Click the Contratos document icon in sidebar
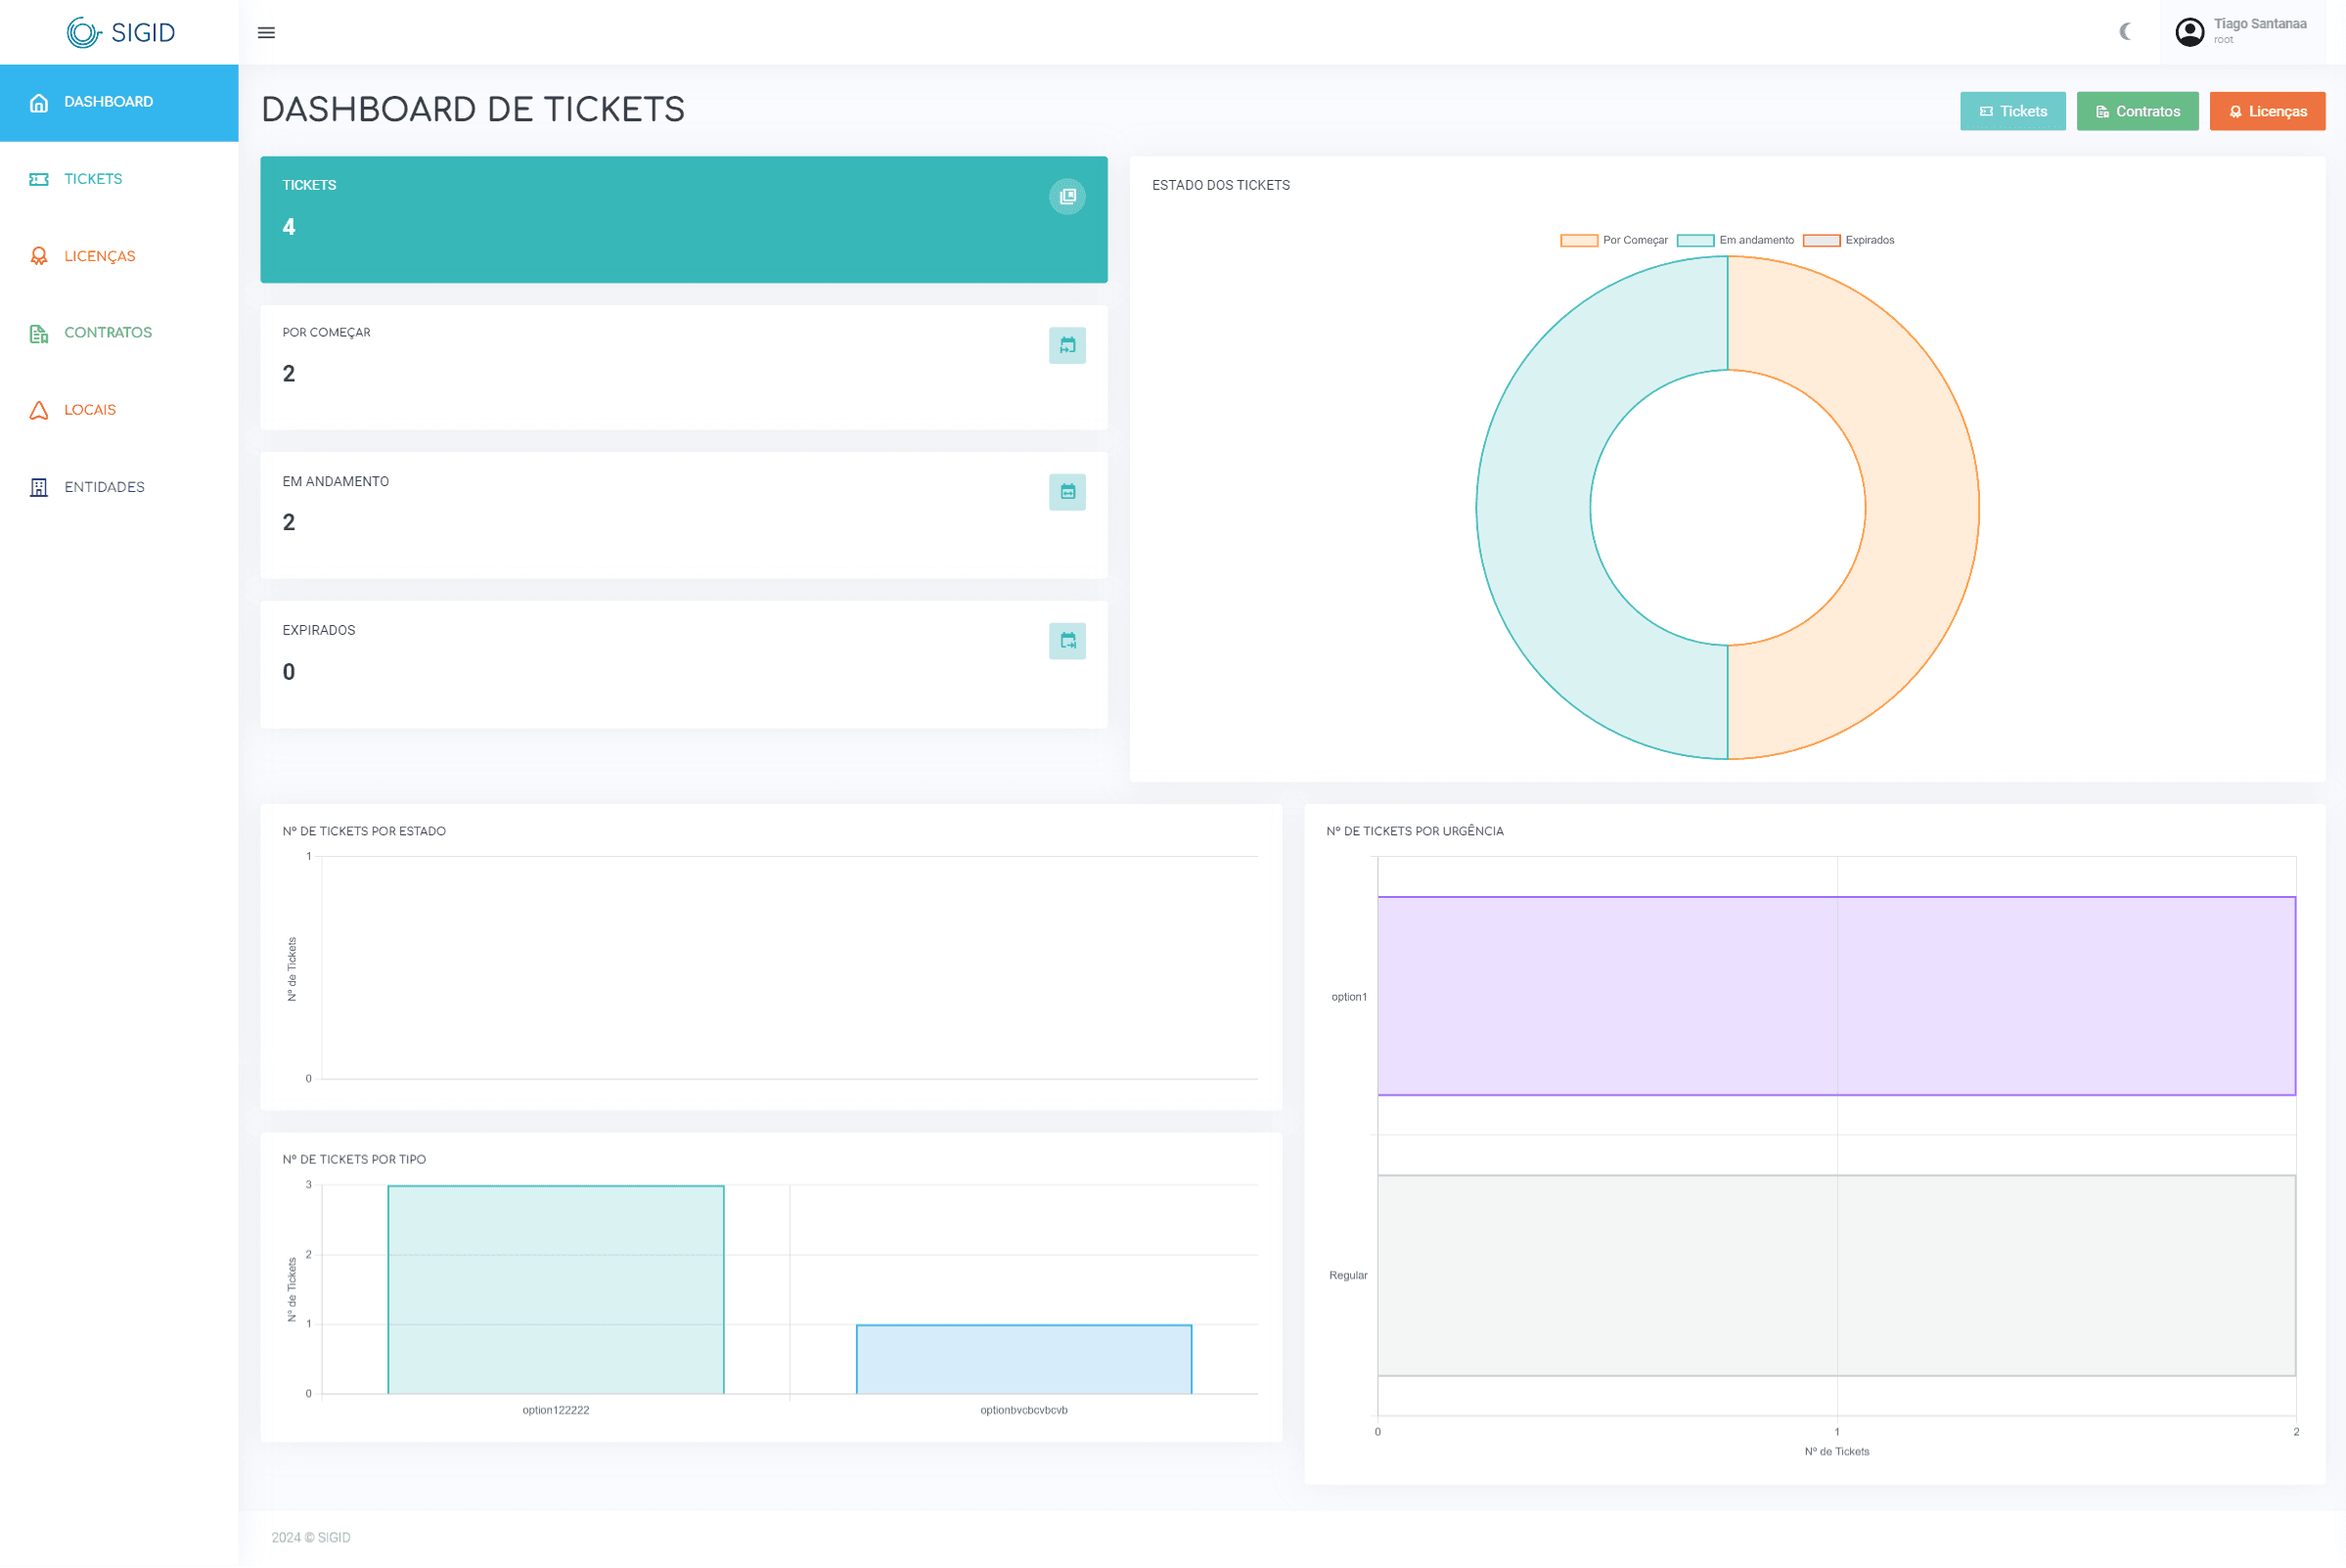 click(39, 334)
